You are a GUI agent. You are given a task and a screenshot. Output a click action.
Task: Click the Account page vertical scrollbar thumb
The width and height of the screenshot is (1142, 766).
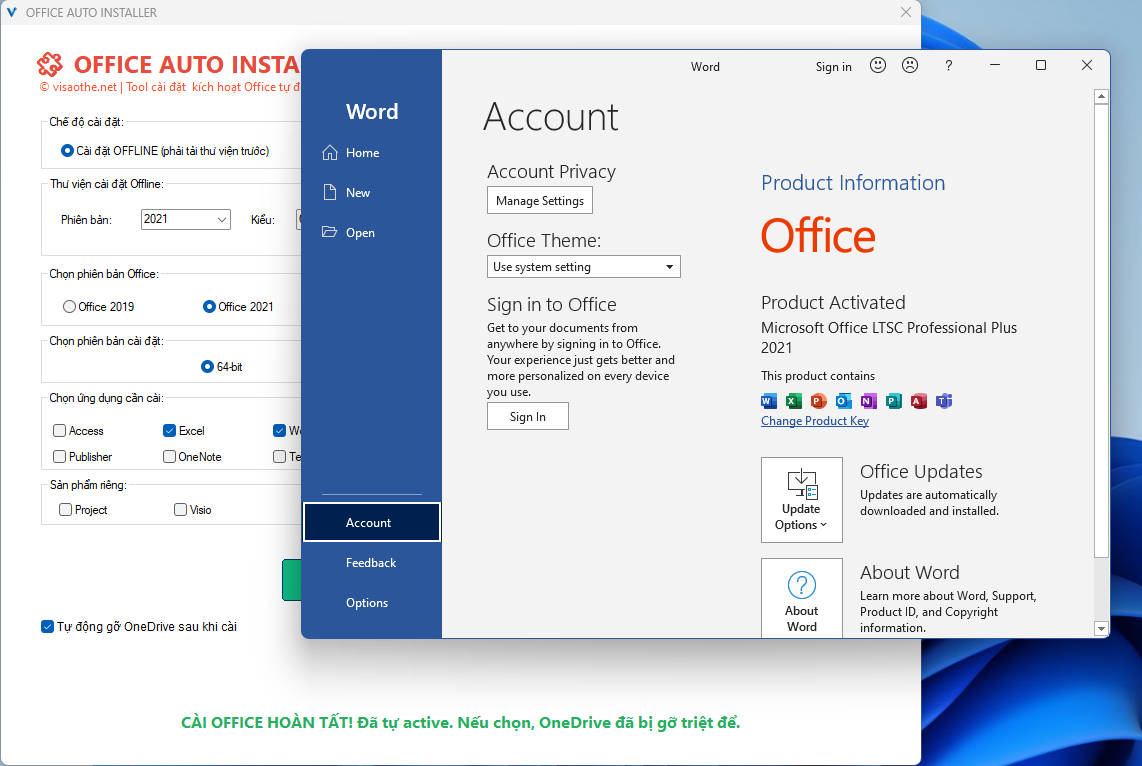pos(1101,331)
